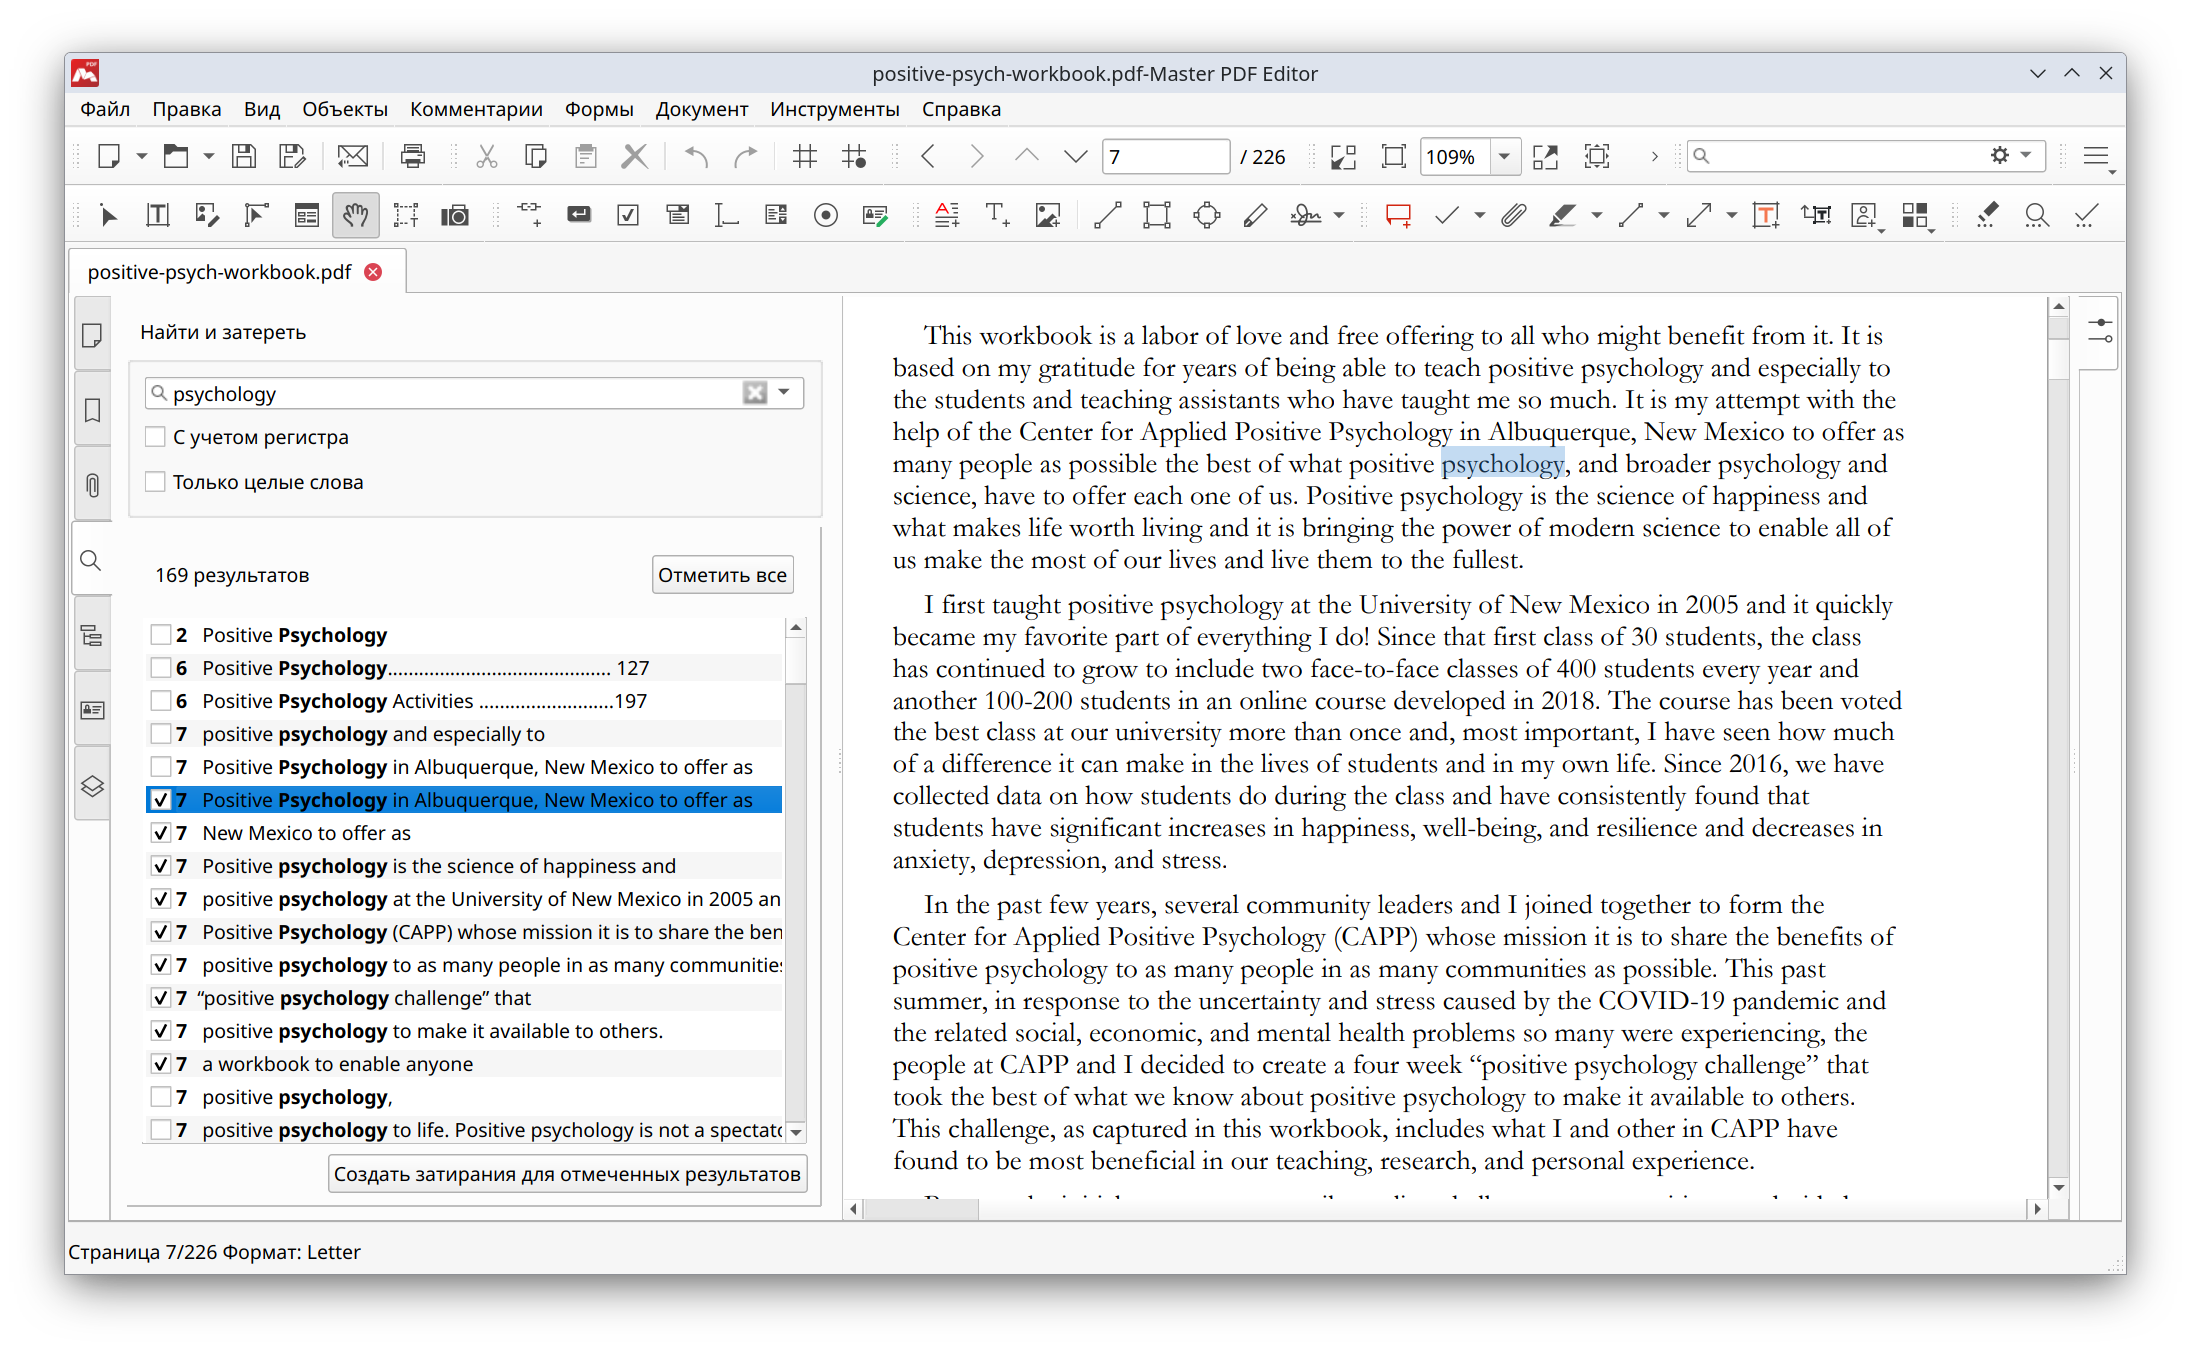2191x1351 pixels.
Task: Close the positive-psych-workbook.pdf tab
Action: tap(374, 272)
